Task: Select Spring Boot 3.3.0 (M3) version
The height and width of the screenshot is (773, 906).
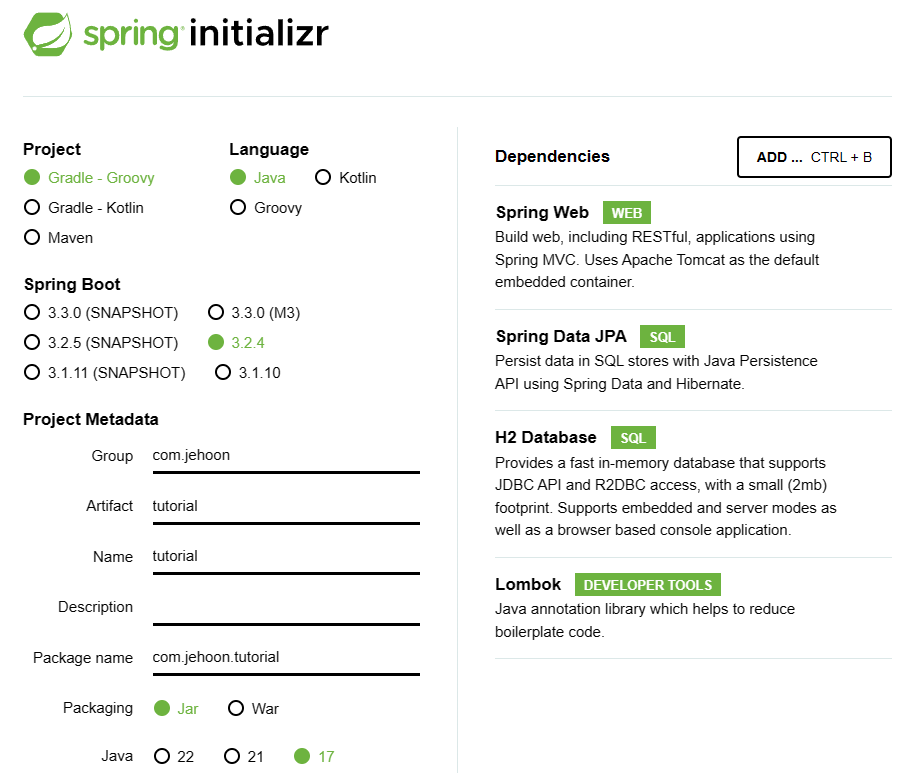Action: pos(254,313)
